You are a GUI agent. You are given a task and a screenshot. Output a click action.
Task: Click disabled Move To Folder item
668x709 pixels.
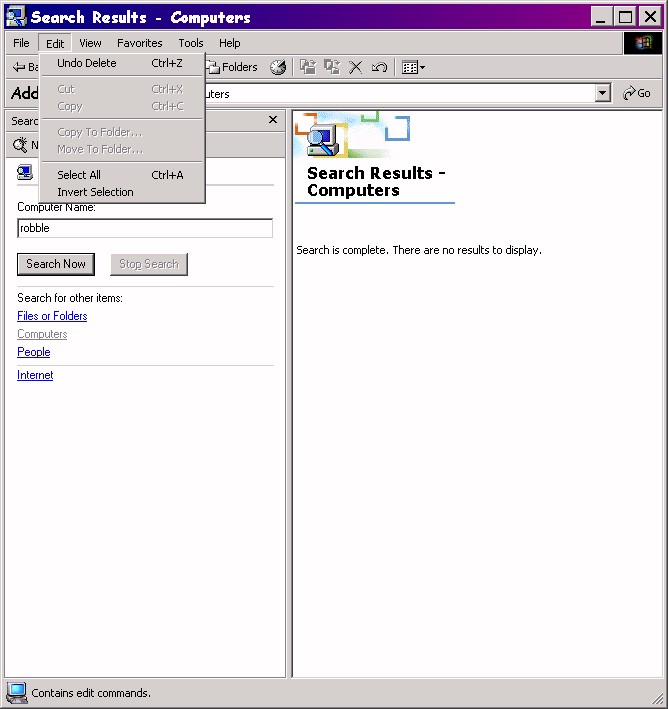click(x=123, y=149)
